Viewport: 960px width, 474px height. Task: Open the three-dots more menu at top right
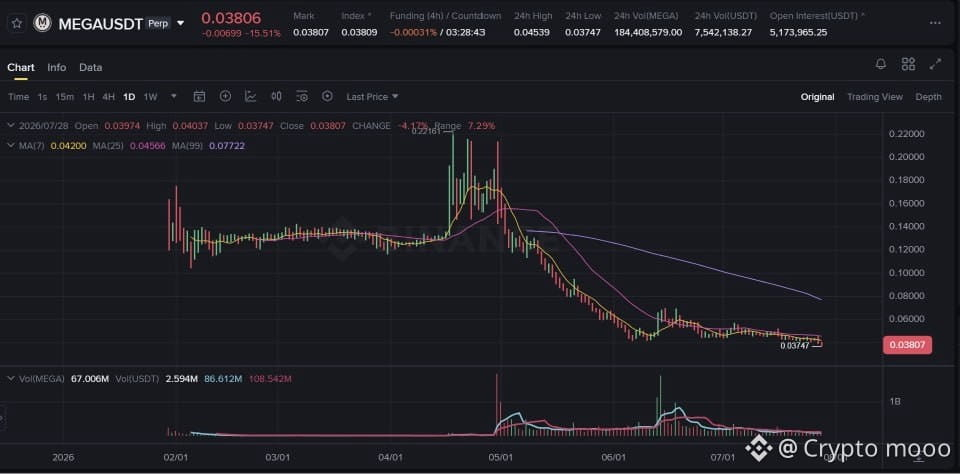coord(935,23)
